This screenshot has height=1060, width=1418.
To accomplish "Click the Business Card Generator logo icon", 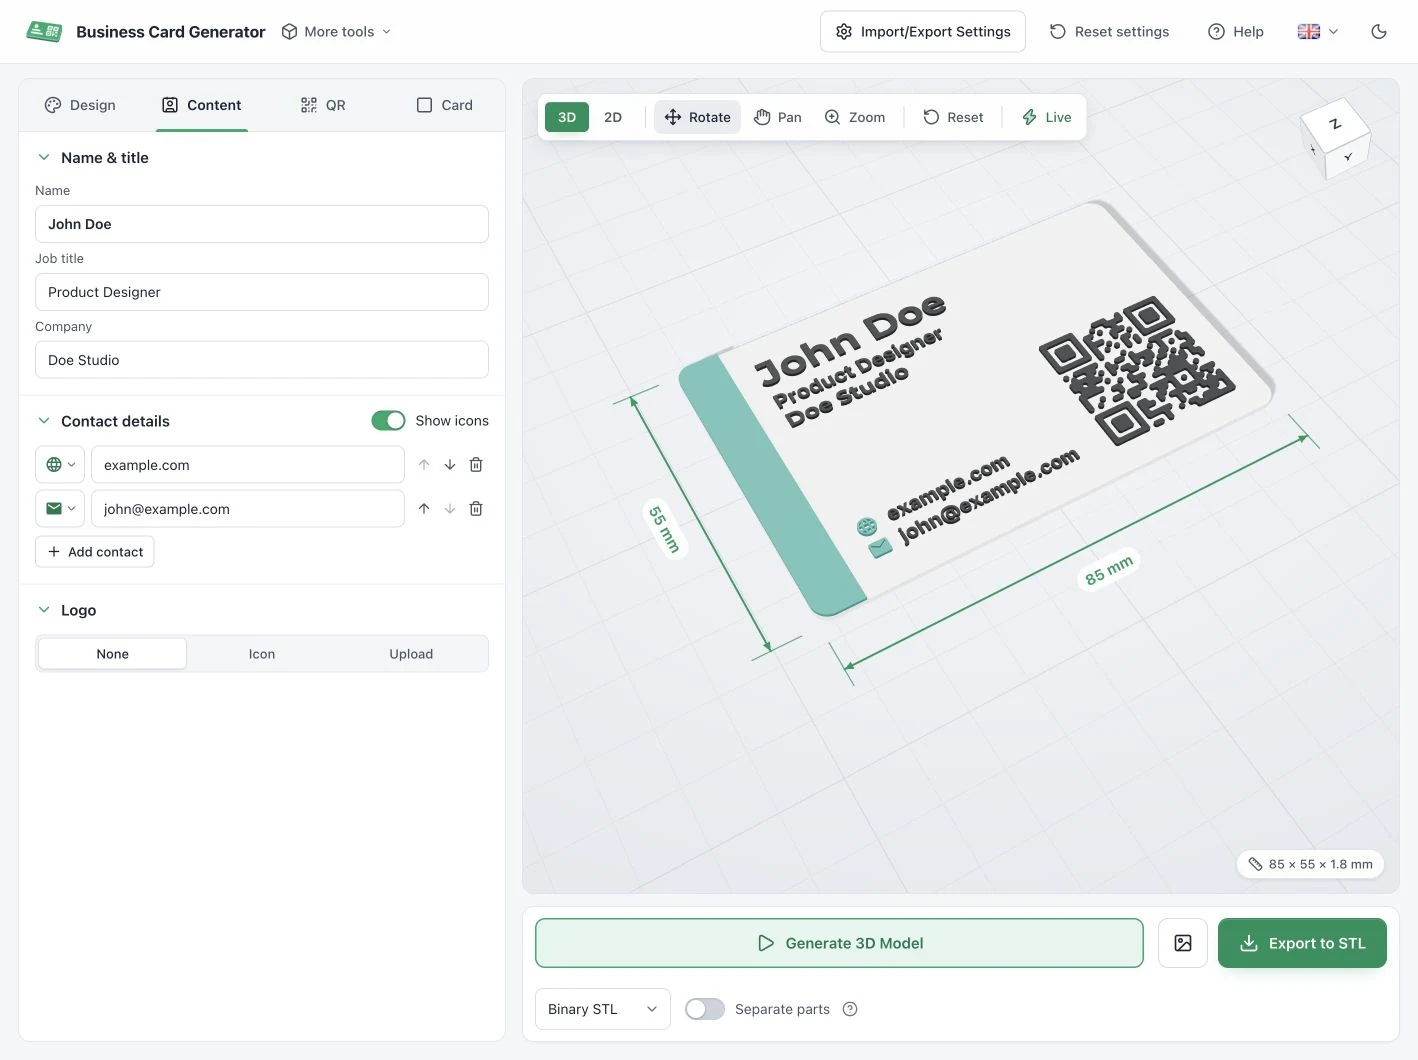I will point(44,31).
